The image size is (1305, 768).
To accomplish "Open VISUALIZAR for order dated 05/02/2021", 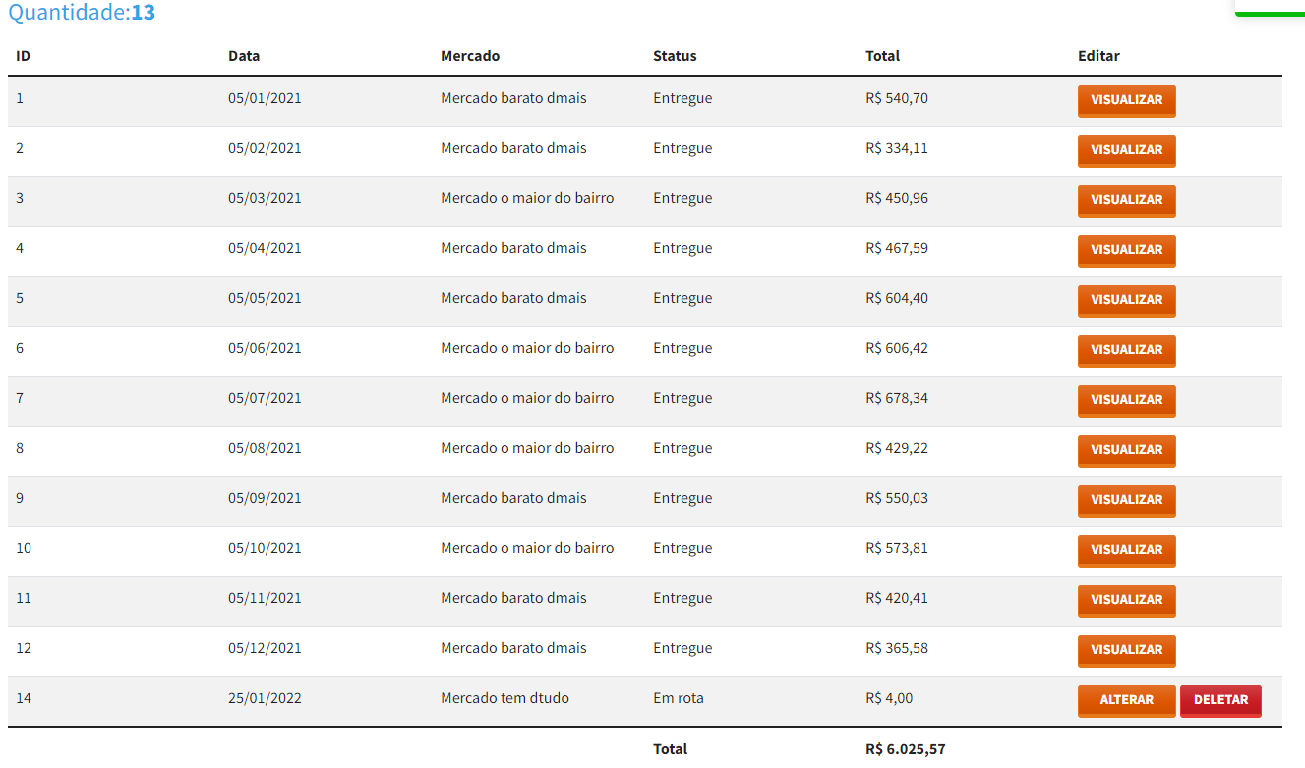I will click(x=1126, y=151).
